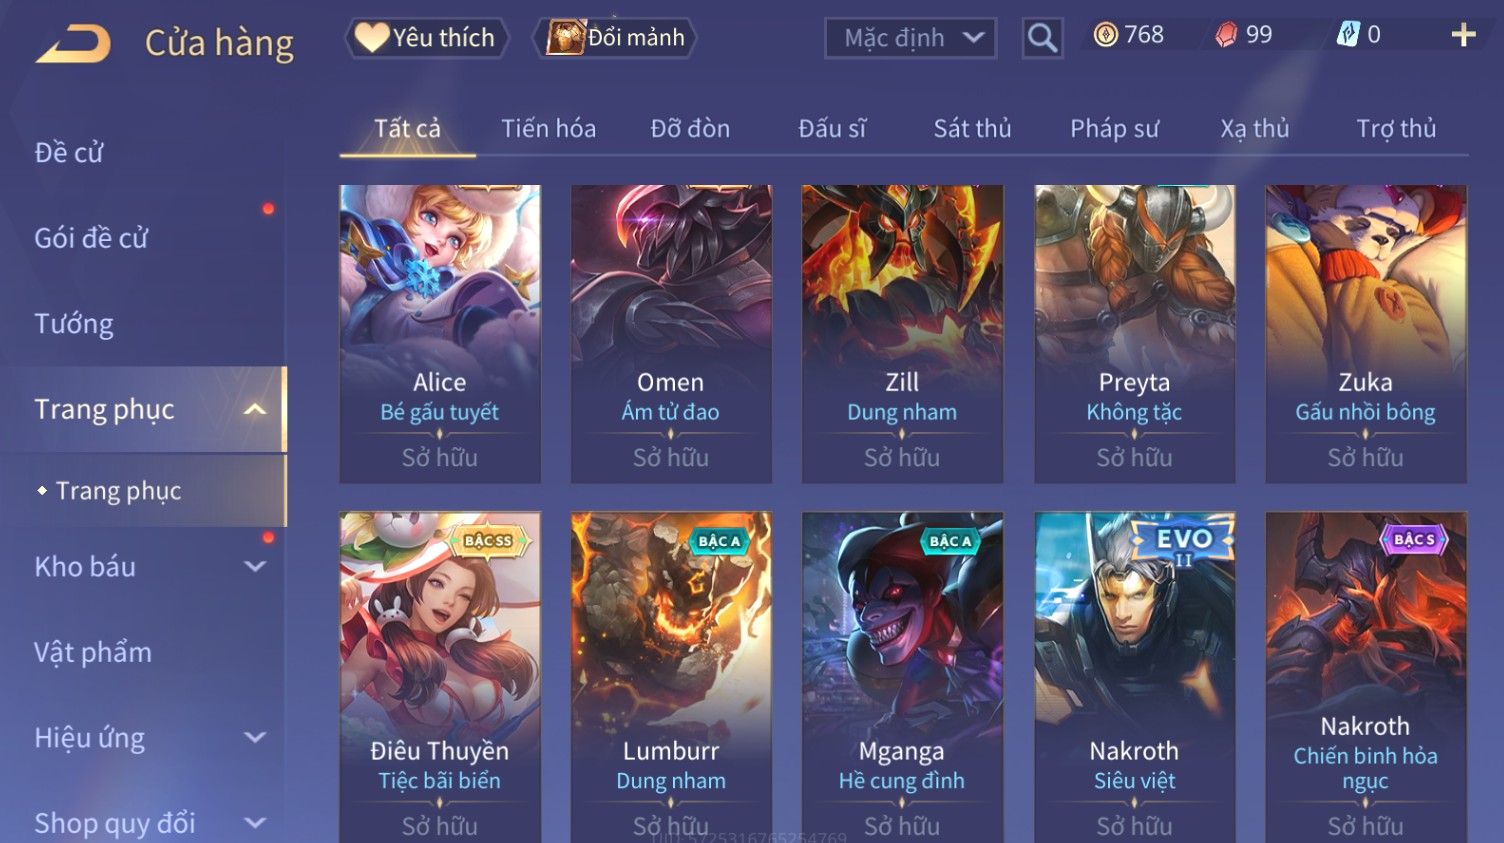Viewport: 1504px width, 843px height.
Task: Open Đổi mảnh chest icon
Action: click(x=616, y=38)
